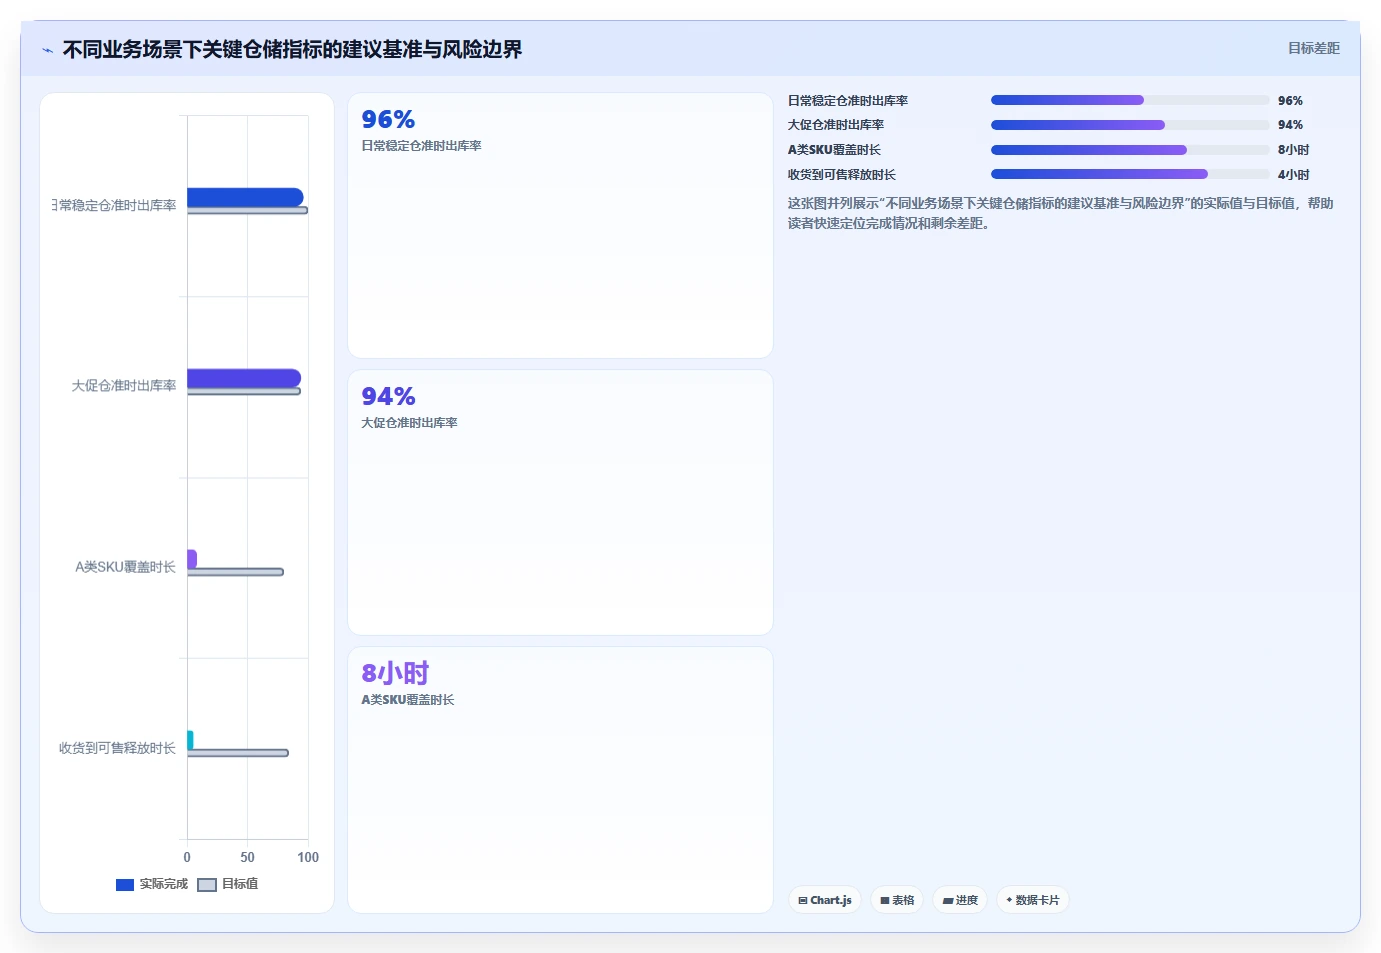Click the dashboard title 不同业务场景下关键仓储指标

click(x=292, y=49)
